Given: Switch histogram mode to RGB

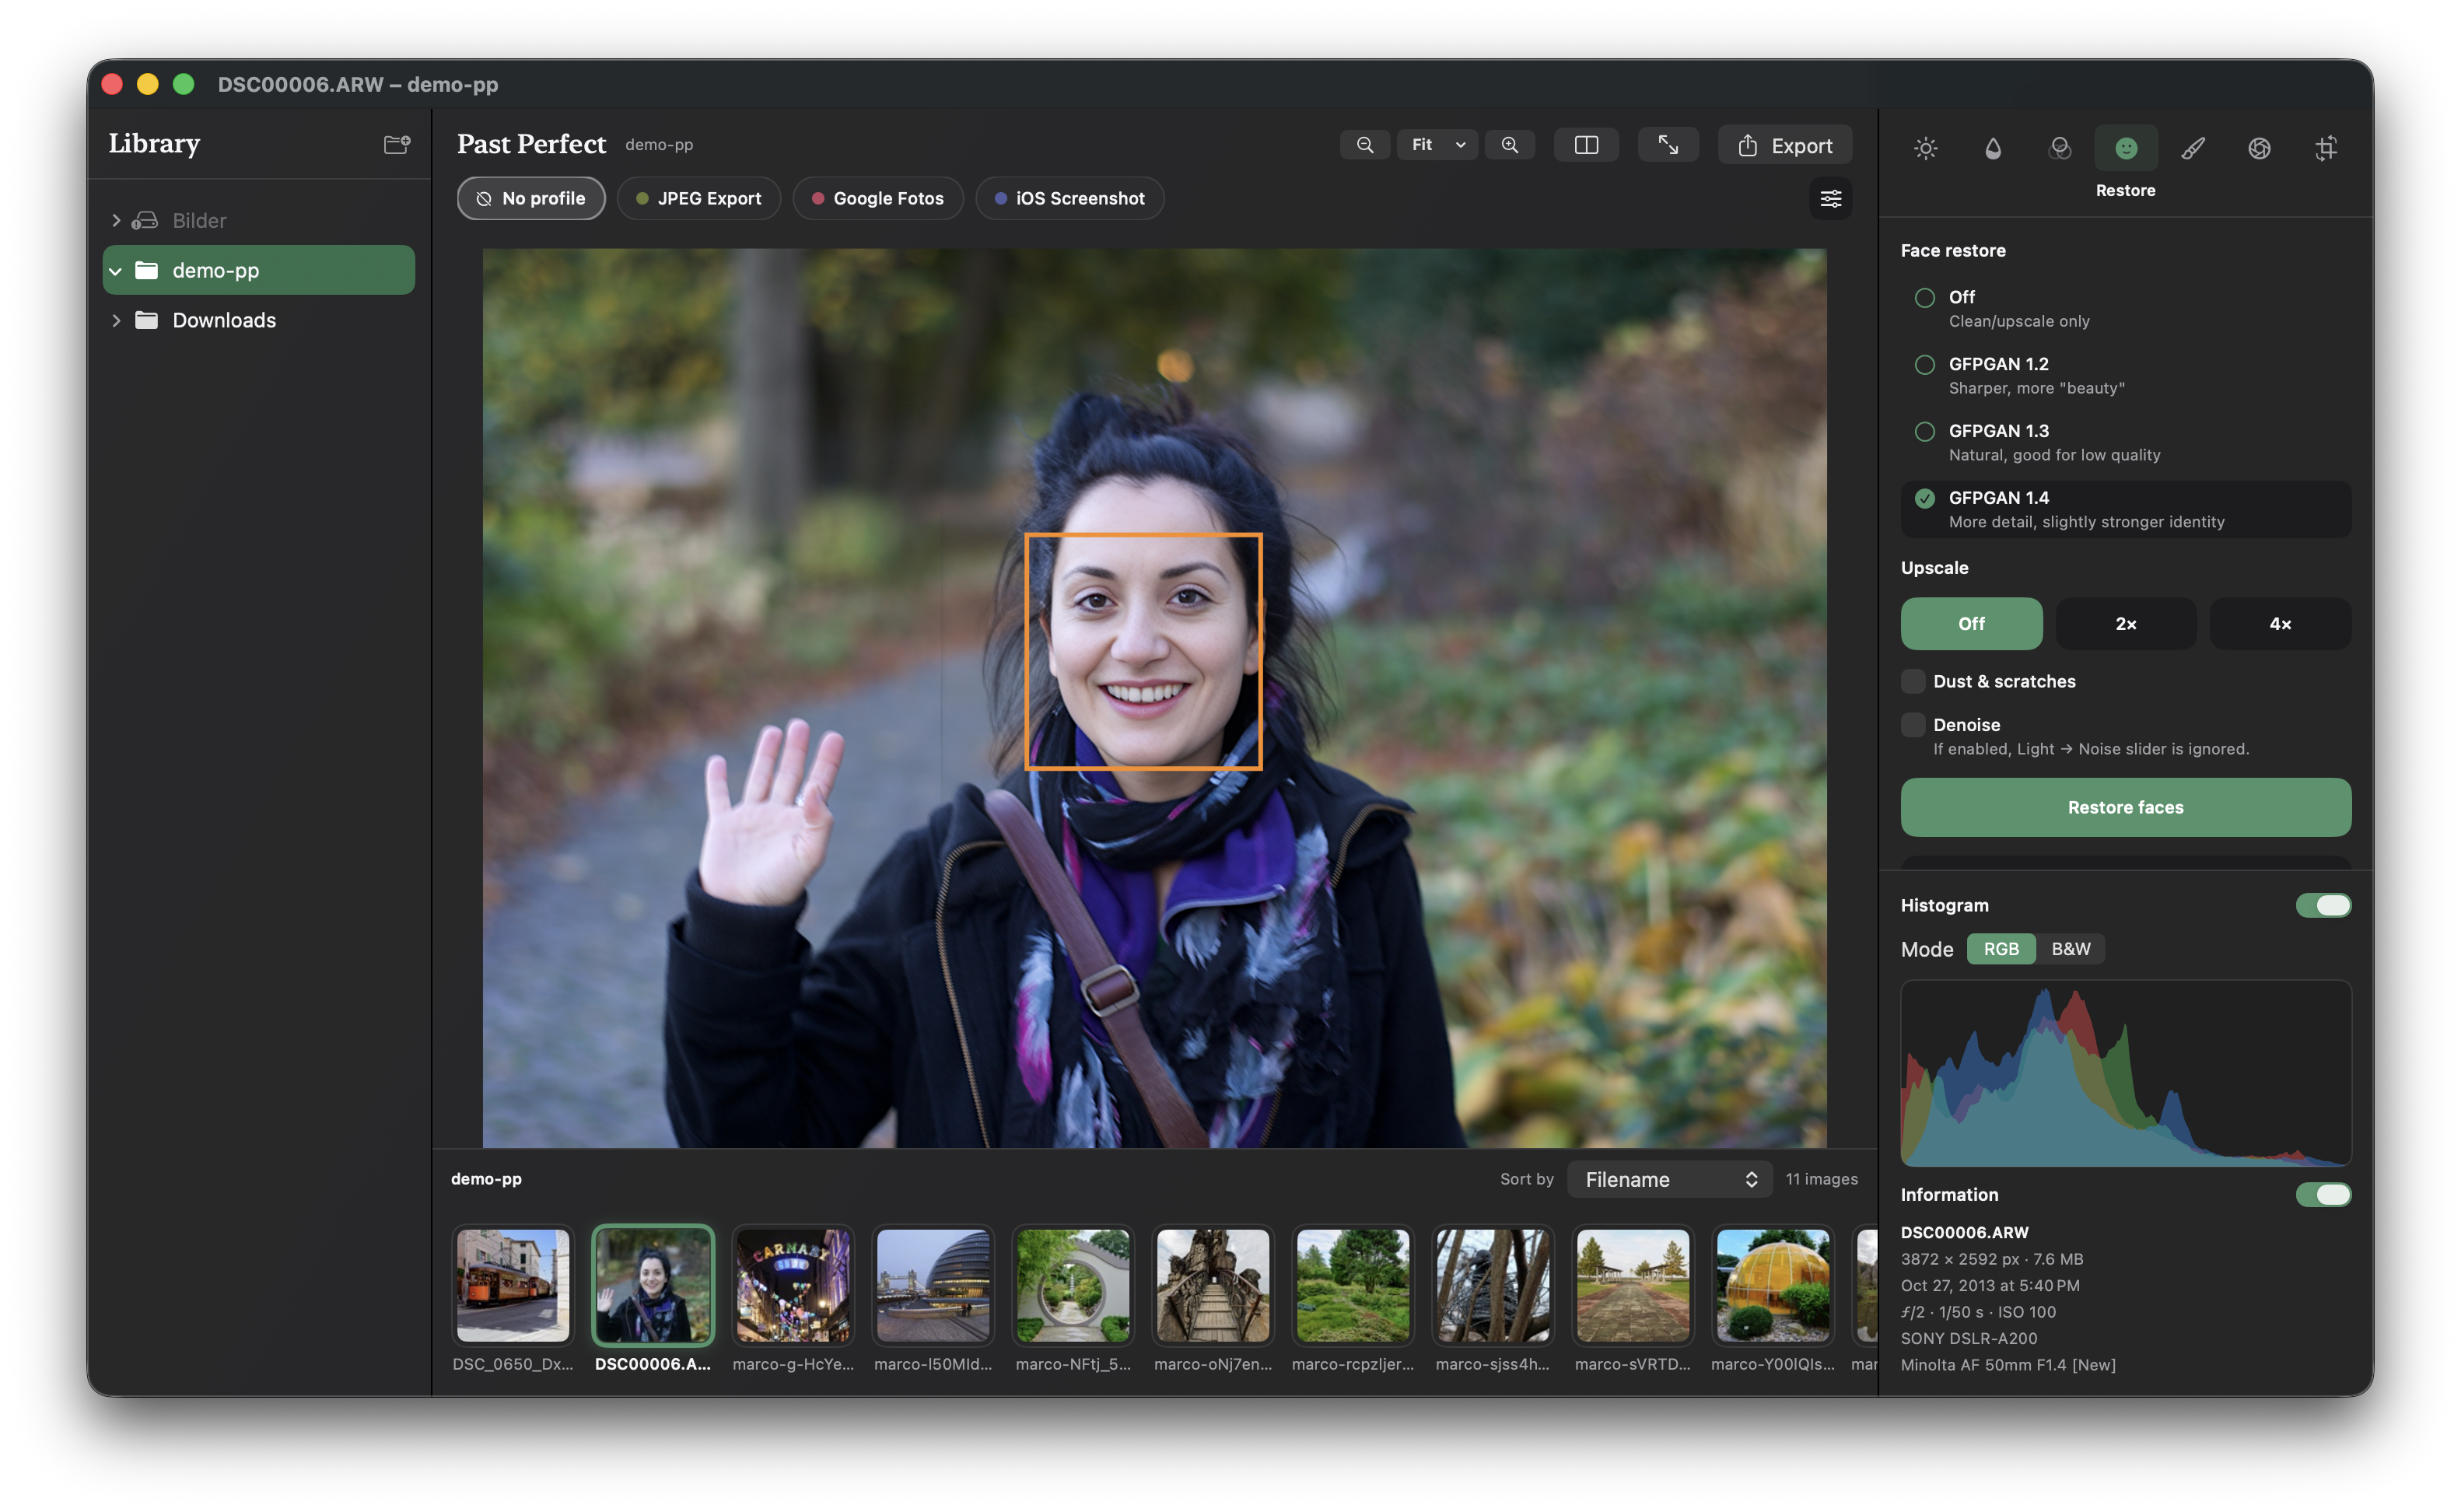Looking at the screenshot, I should click(x=2000, y=949).
